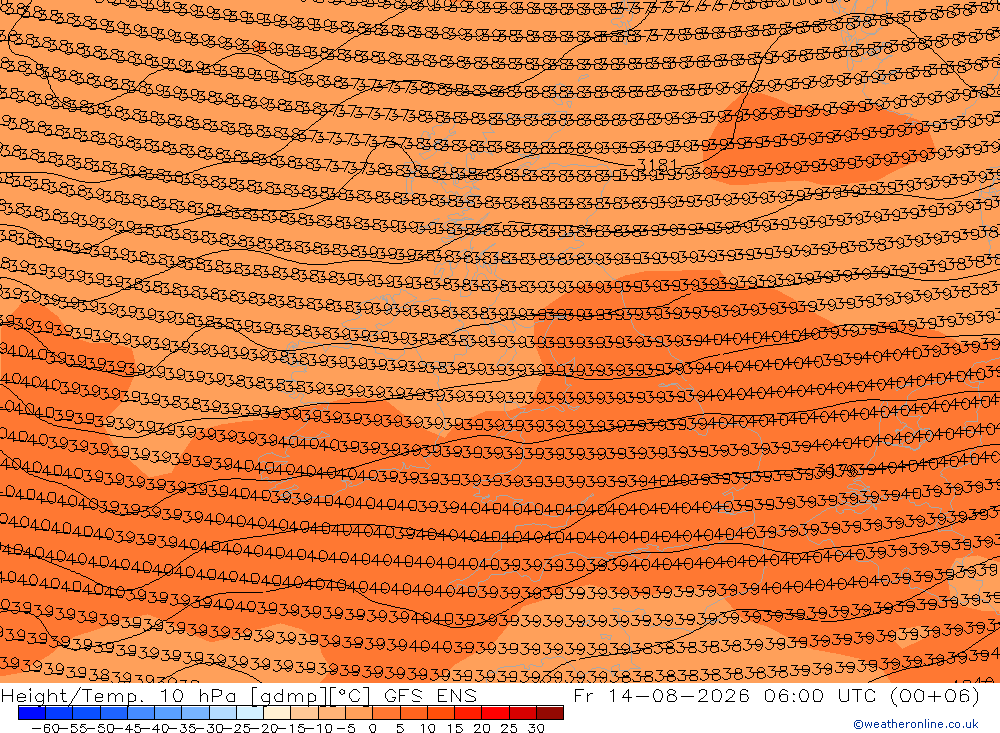Click the legend swatch between -60 and -55

(59, 713)
